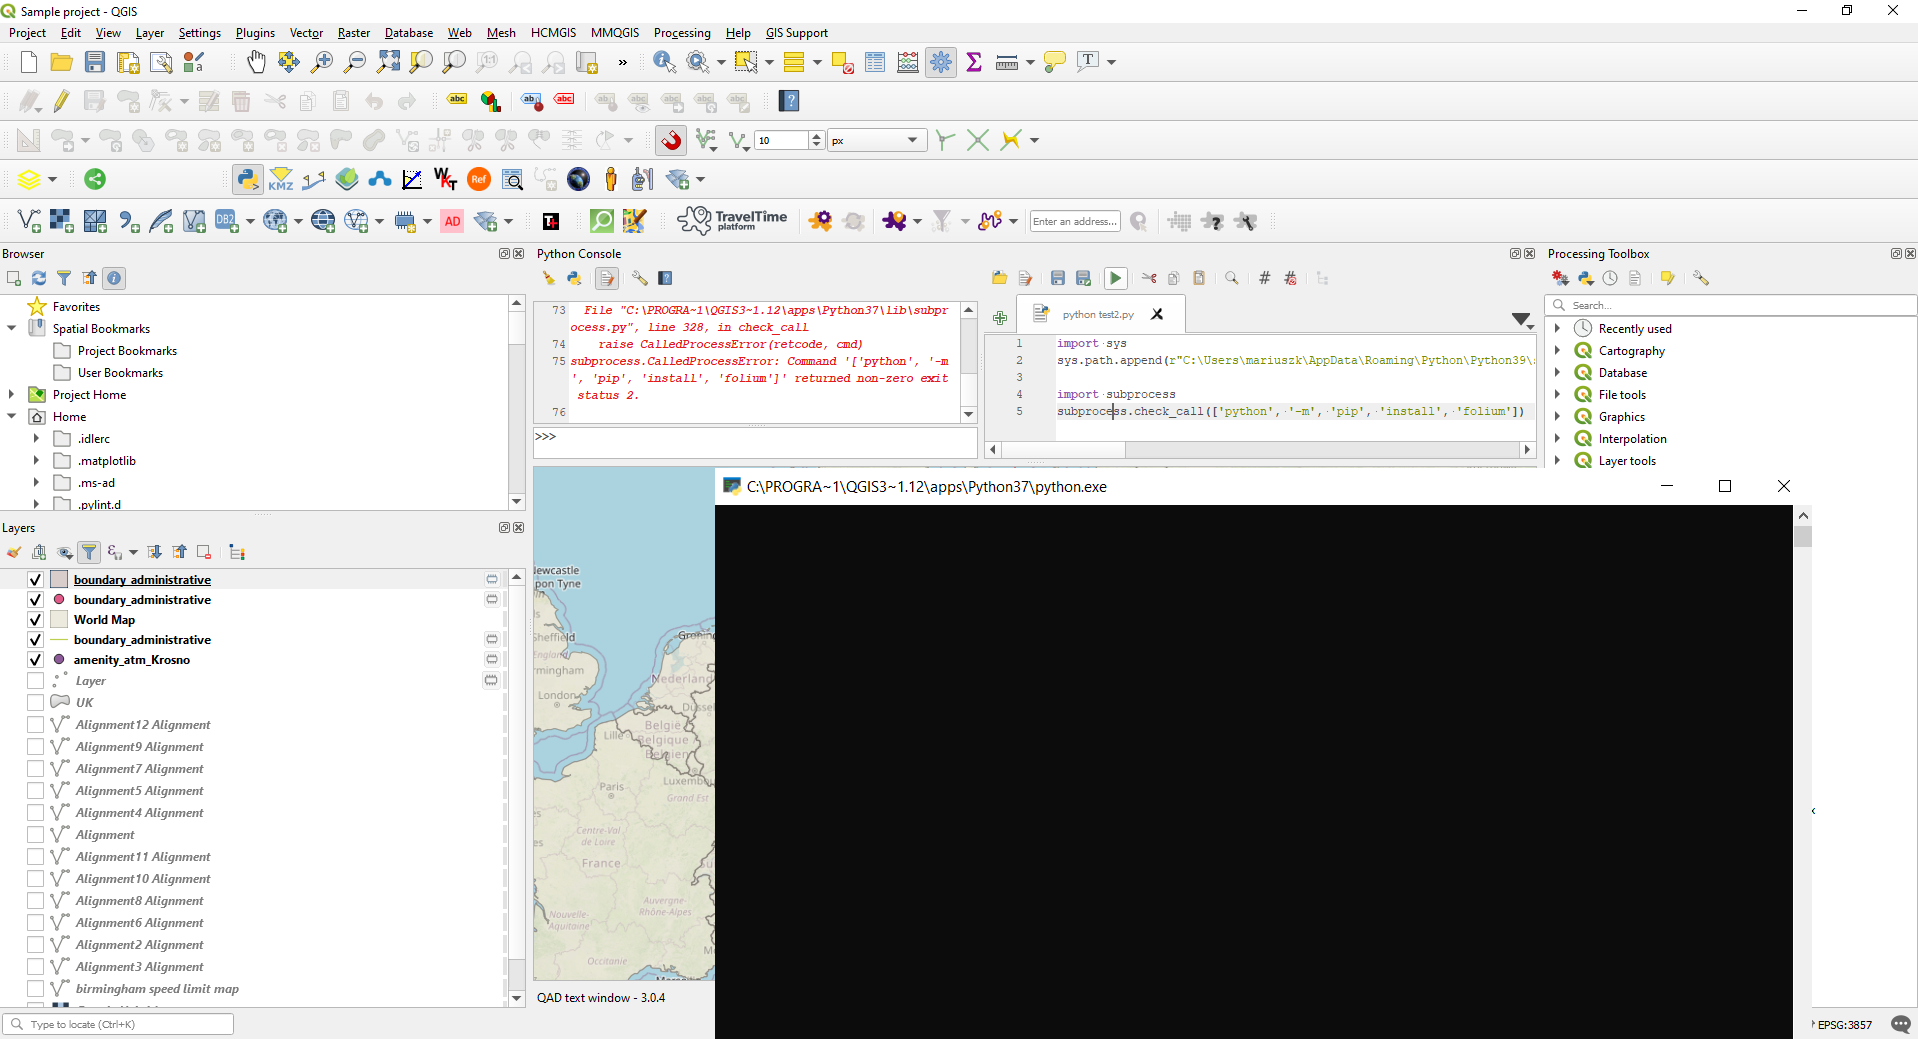The width and height of the screenshot is (1918, 1039).
Task: Click in the Type to locate search box
Action: [x=118, y=1024]
